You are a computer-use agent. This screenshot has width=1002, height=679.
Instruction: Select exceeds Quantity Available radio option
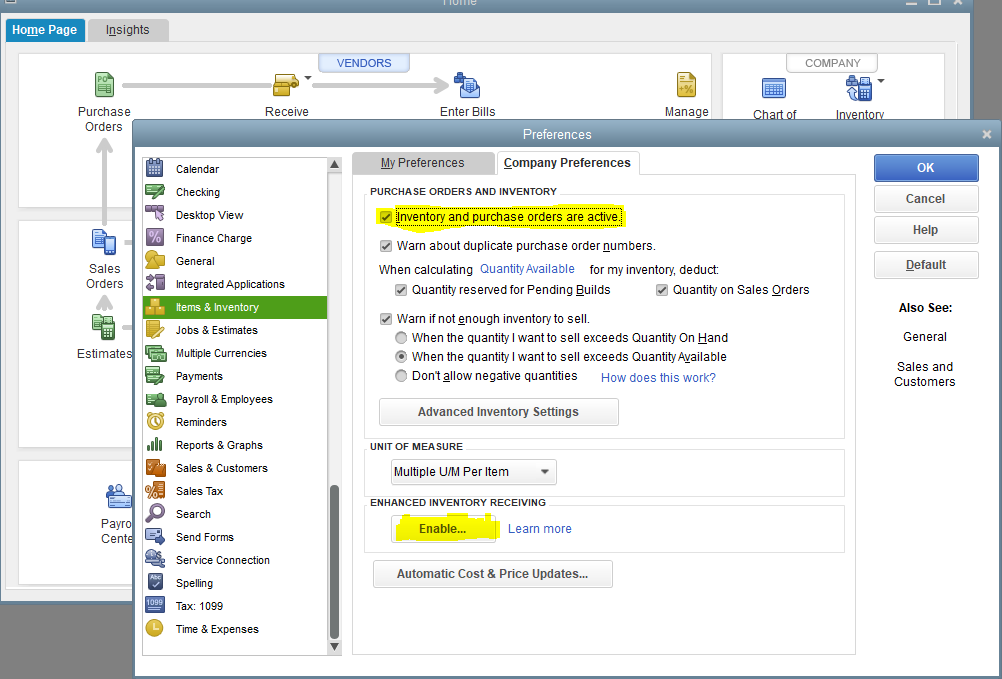pos(401,356)
